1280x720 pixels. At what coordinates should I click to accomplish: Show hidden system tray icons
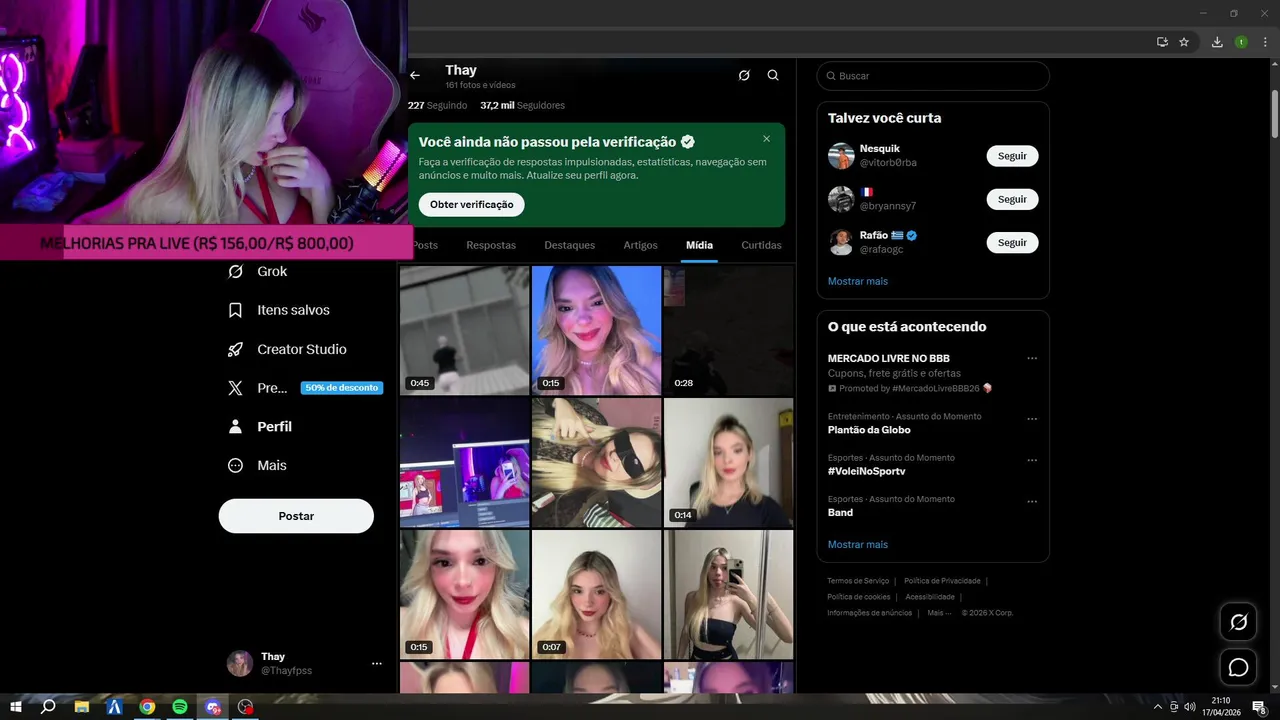coord(1158,707)
